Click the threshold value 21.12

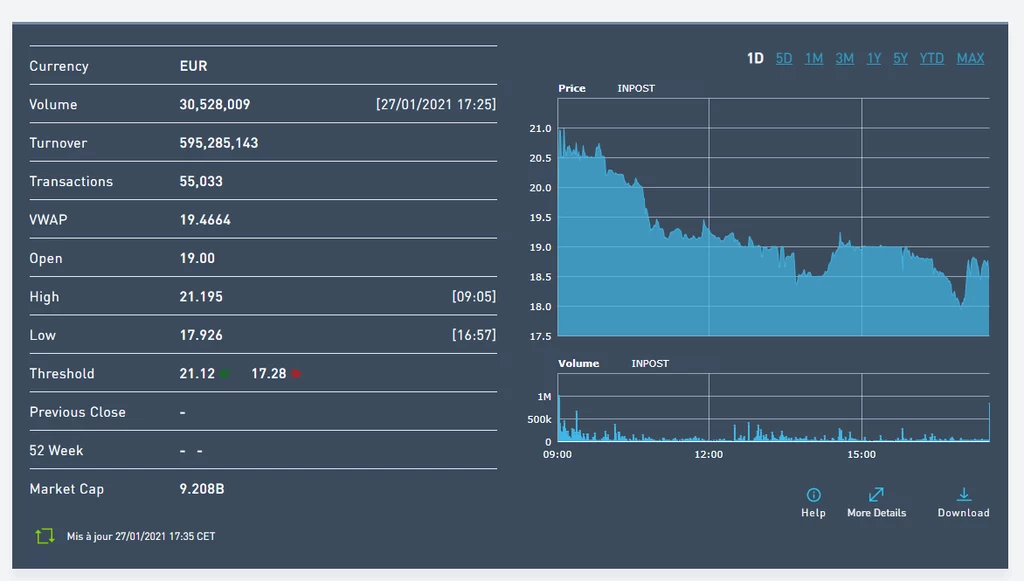[x=197, y=373]
